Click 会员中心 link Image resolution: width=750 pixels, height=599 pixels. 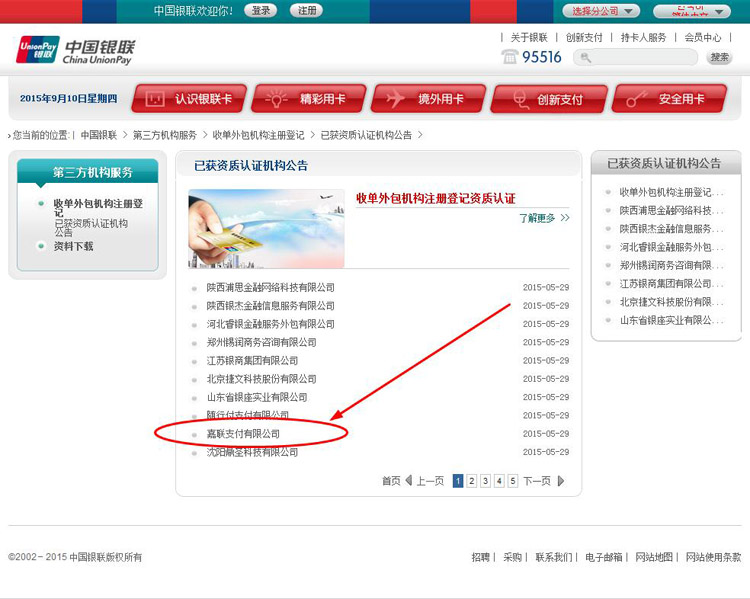[703, 37]
